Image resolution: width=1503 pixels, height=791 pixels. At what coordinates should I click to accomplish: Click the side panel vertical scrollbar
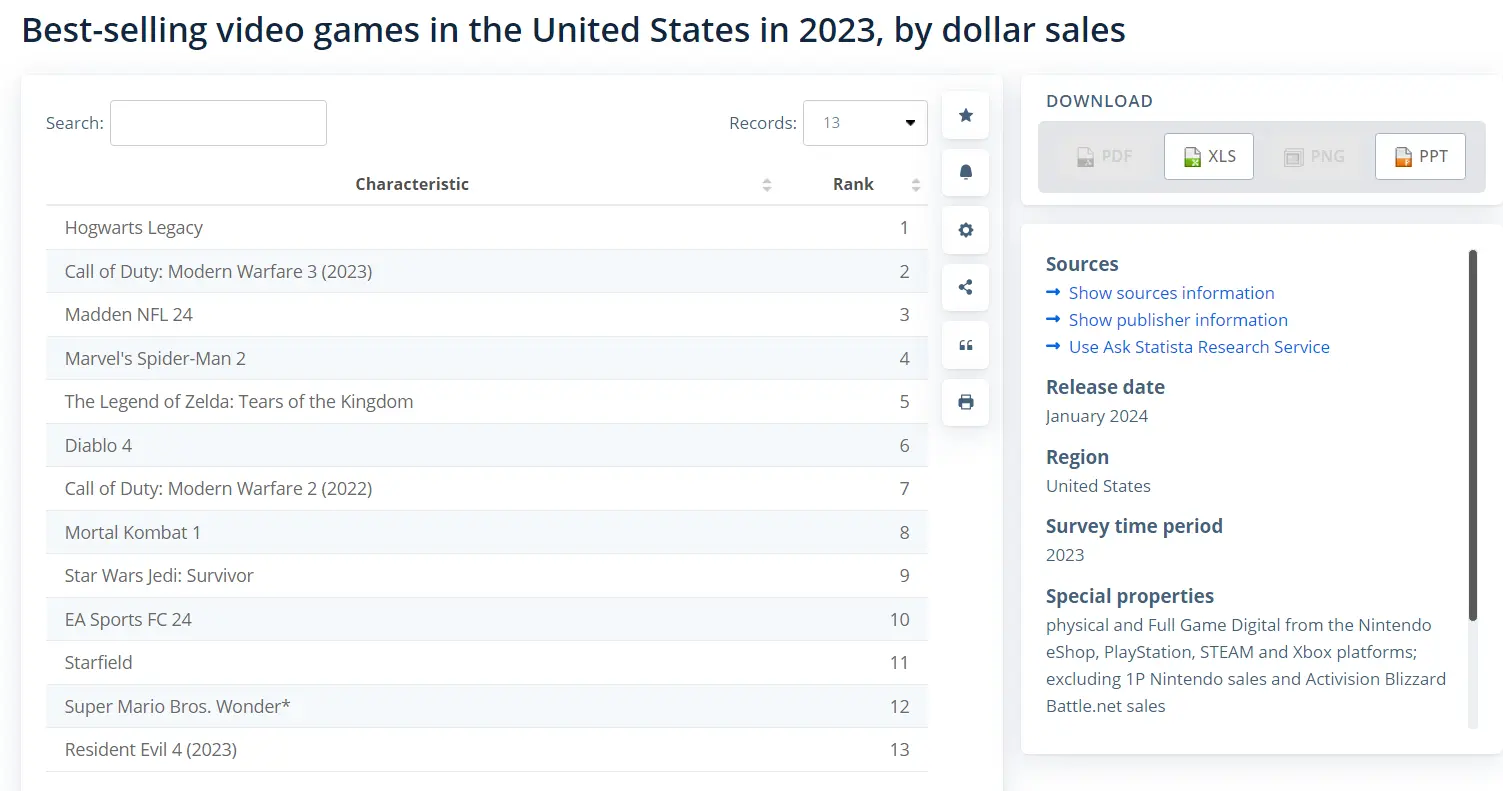(1472, 435)
